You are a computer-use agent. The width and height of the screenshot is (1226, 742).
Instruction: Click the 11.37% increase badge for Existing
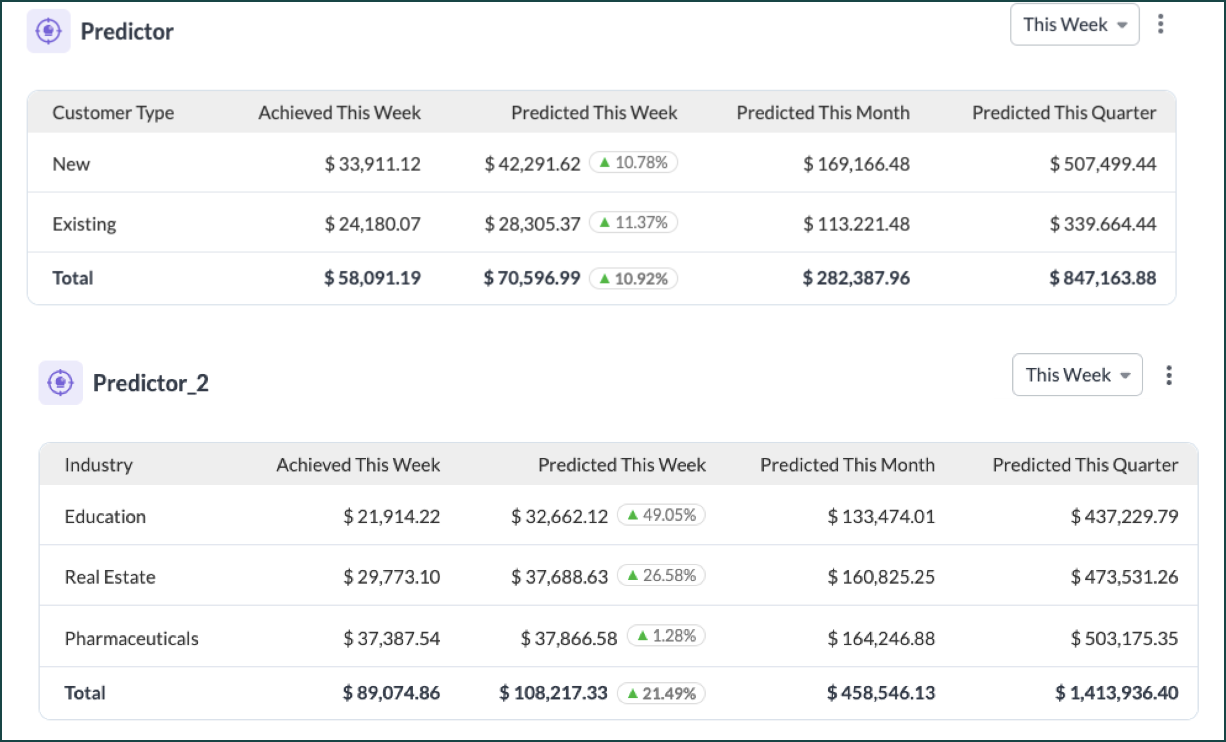pos(633,223)
